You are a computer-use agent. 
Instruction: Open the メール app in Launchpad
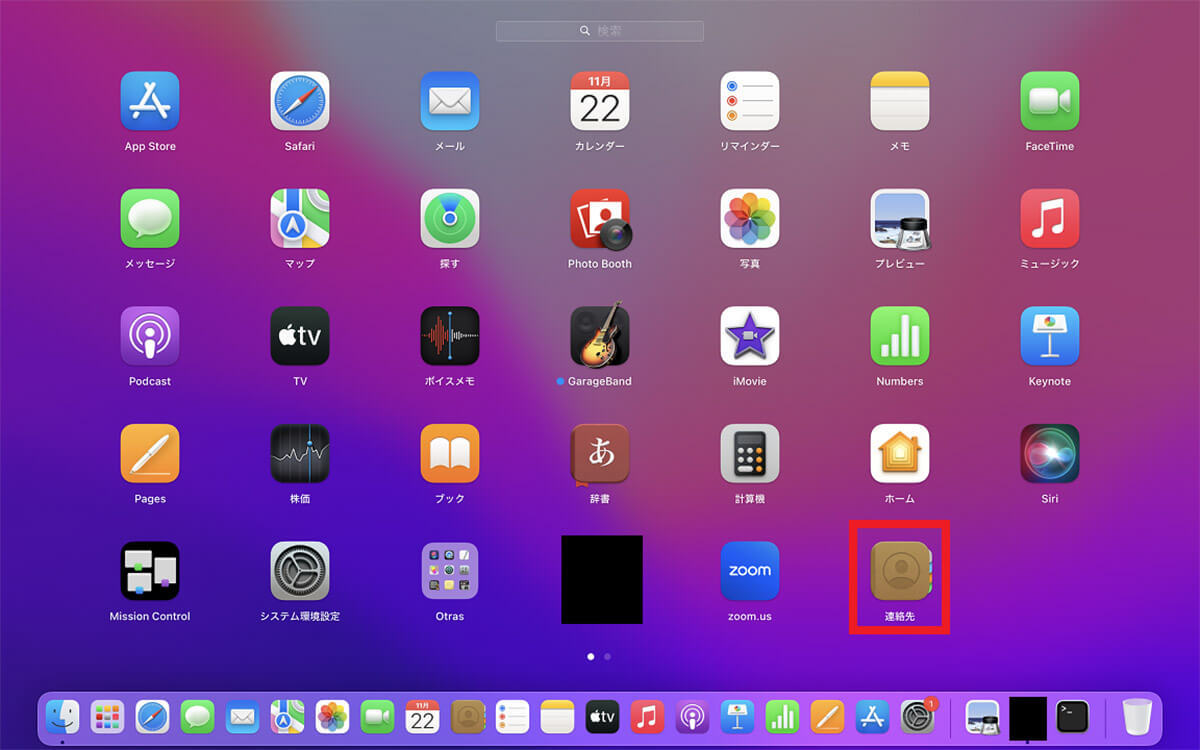click(x=450, y=101)
